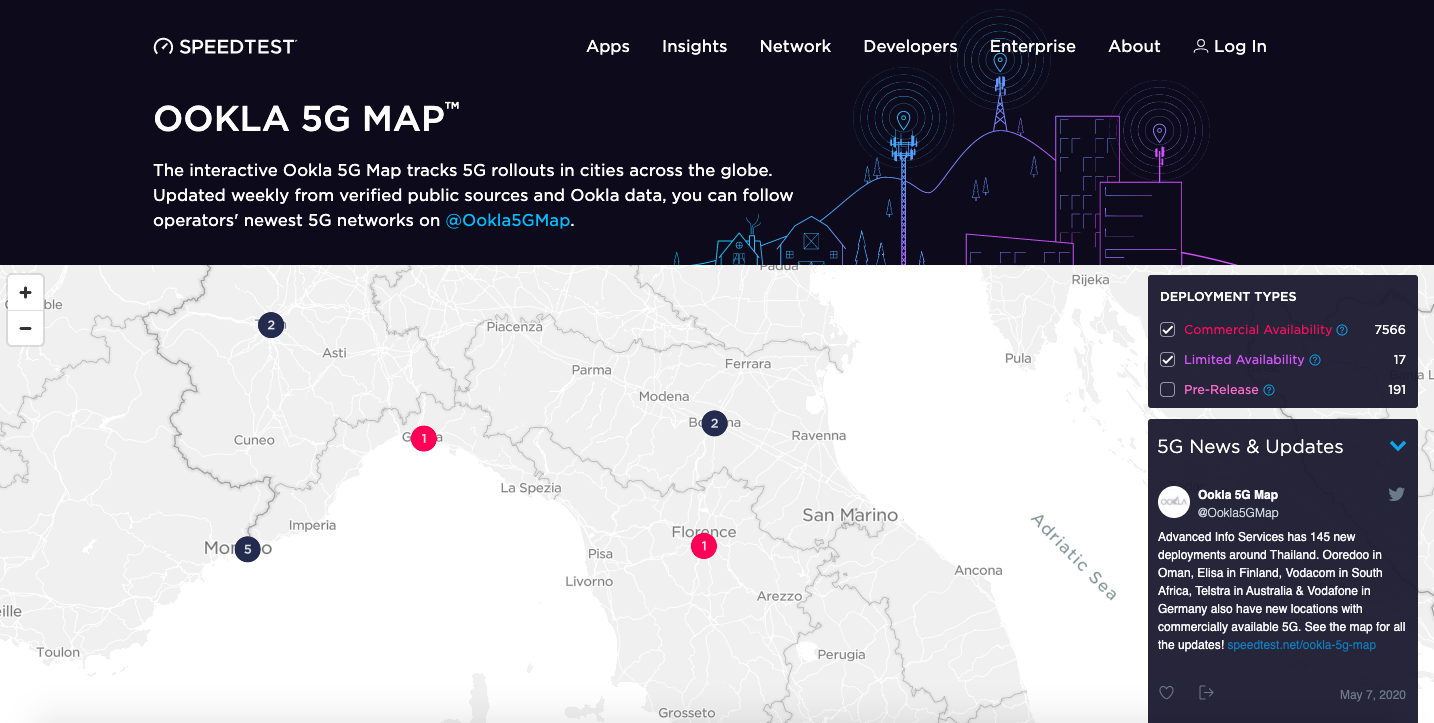Click the 191 pre-release count
1434x723 pixels.
point(1397,390)
